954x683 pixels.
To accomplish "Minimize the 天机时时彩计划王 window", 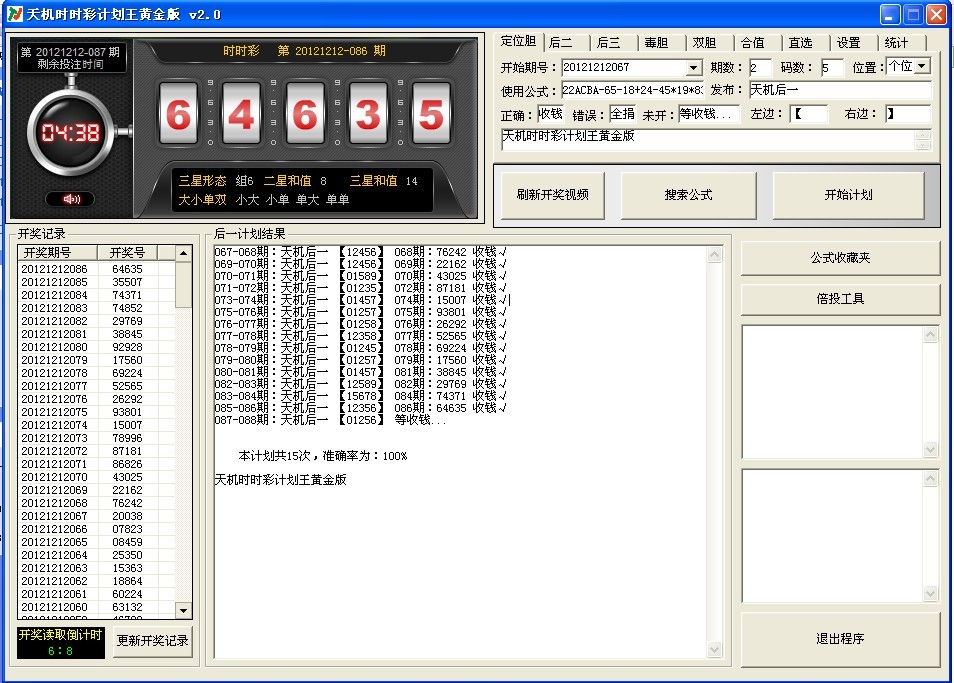I will click(x=890, y=15).
